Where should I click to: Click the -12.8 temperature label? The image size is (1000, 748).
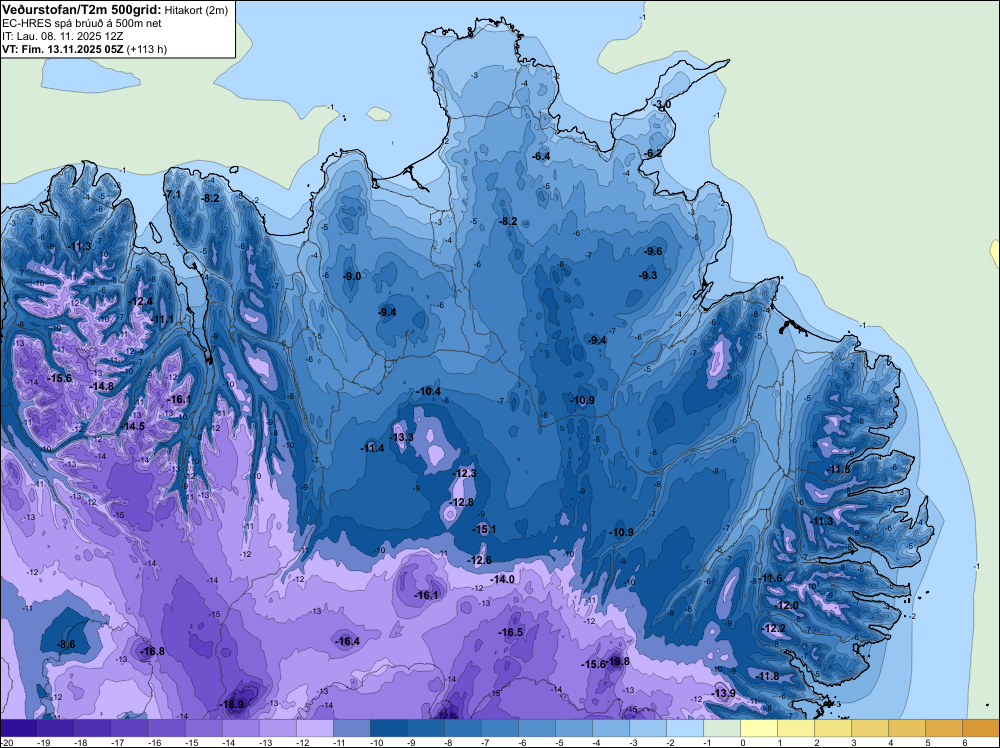click(462, 502)
